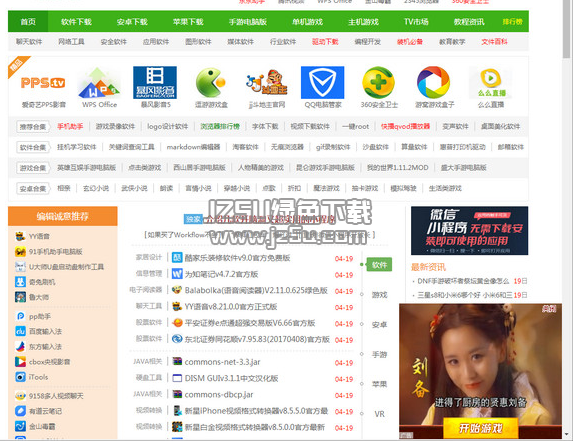Open the 刘备 game advertisement image
This screenshot has width=577, height=444.
(481, 371)
